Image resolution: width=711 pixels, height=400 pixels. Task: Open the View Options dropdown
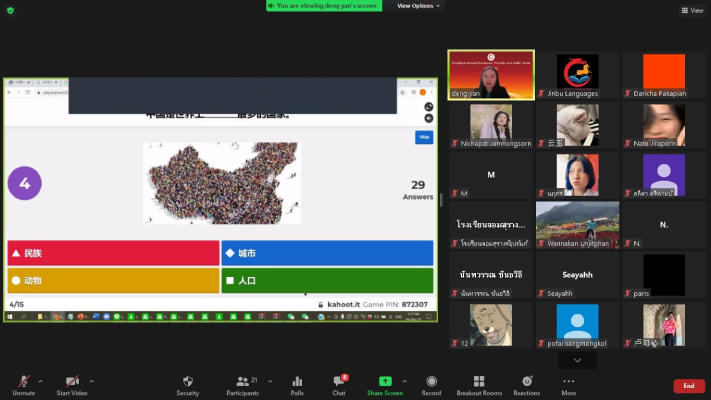click(x=418, y=6)
